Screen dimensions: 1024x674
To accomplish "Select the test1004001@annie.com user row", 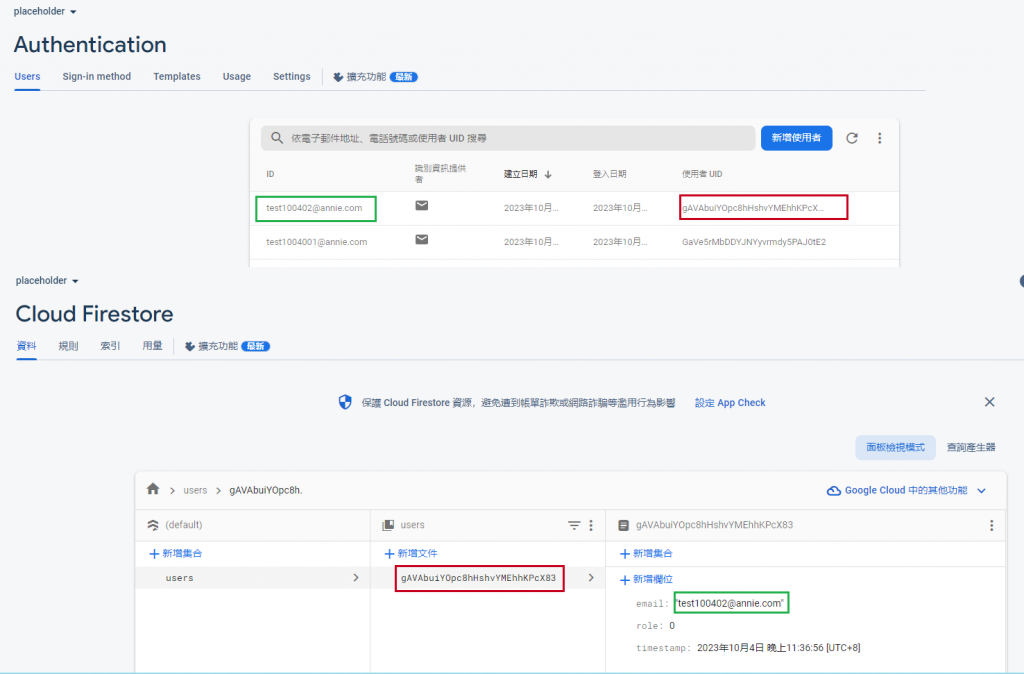I will [x=574, y=242].
